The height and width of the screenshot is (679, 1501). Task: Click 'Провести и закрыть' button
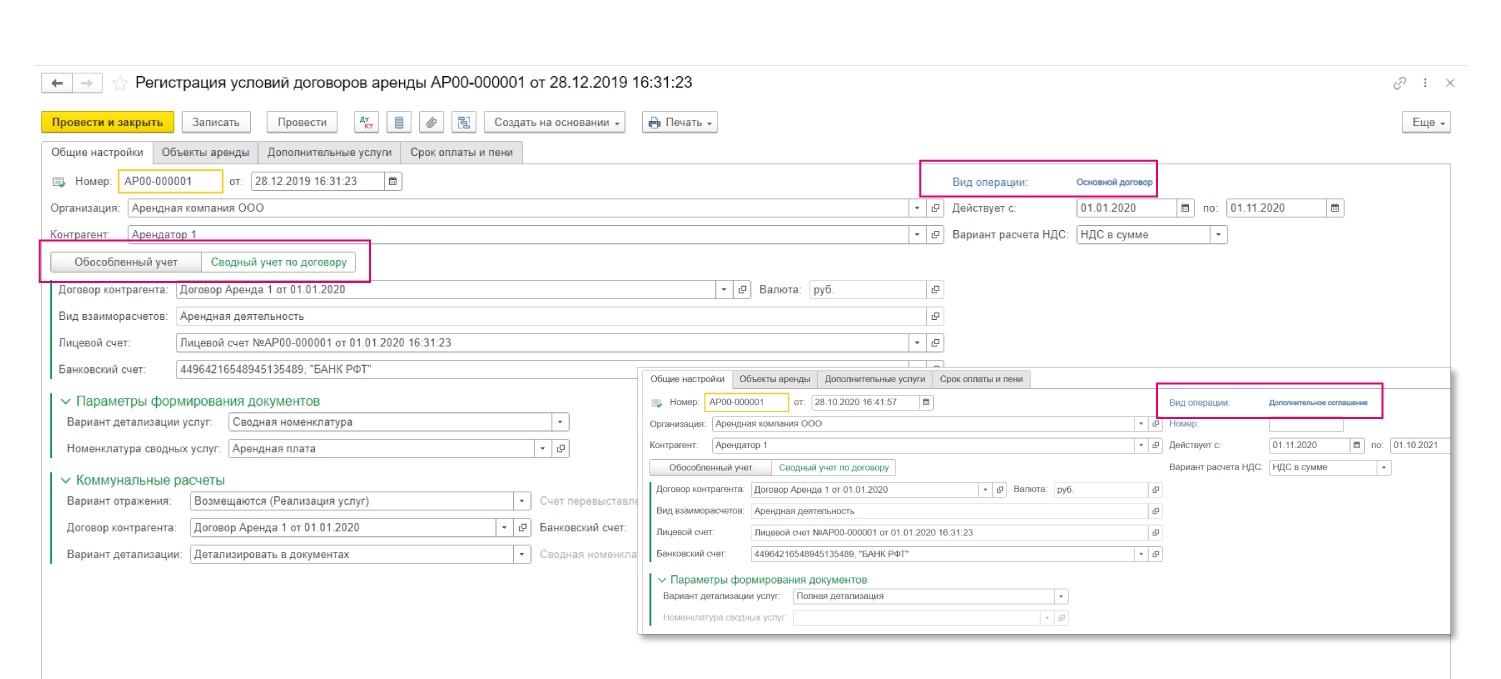pos(107,122)
